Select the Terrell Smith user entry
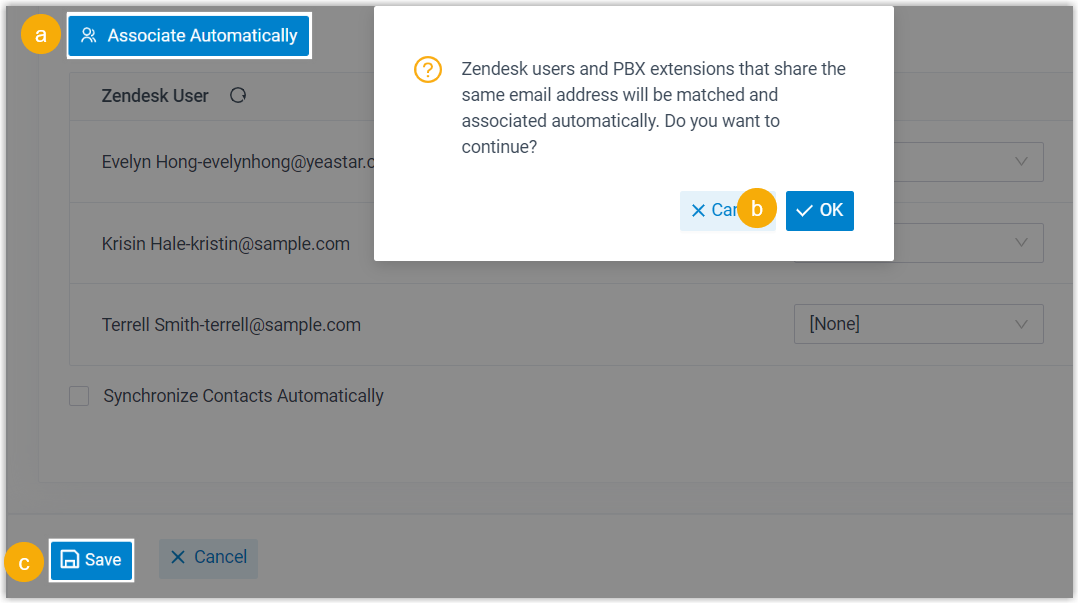Image resolution: width=1079 pixels, height=604 pixels. click(x=231, y=325)
